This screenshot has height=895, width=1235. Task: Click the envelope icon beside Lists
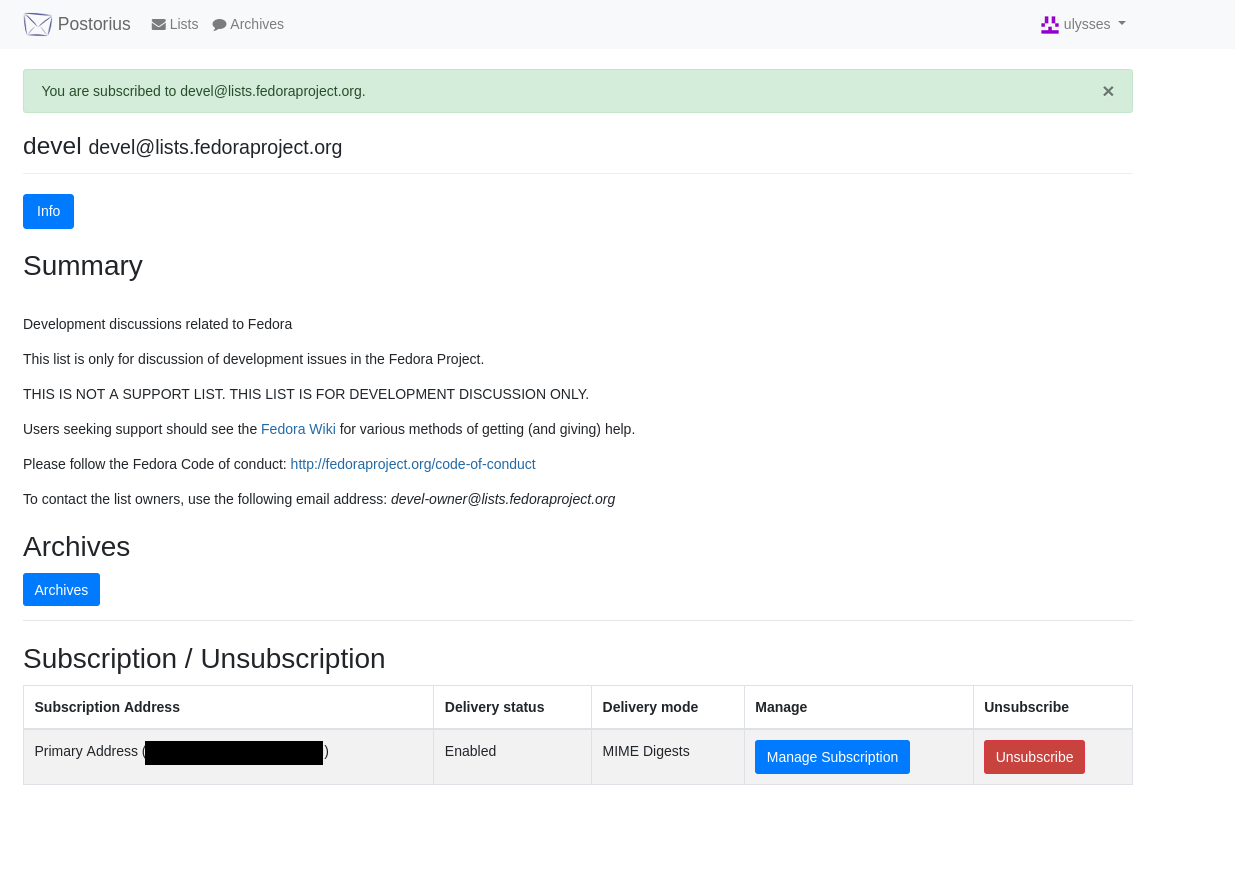point(159,24)
